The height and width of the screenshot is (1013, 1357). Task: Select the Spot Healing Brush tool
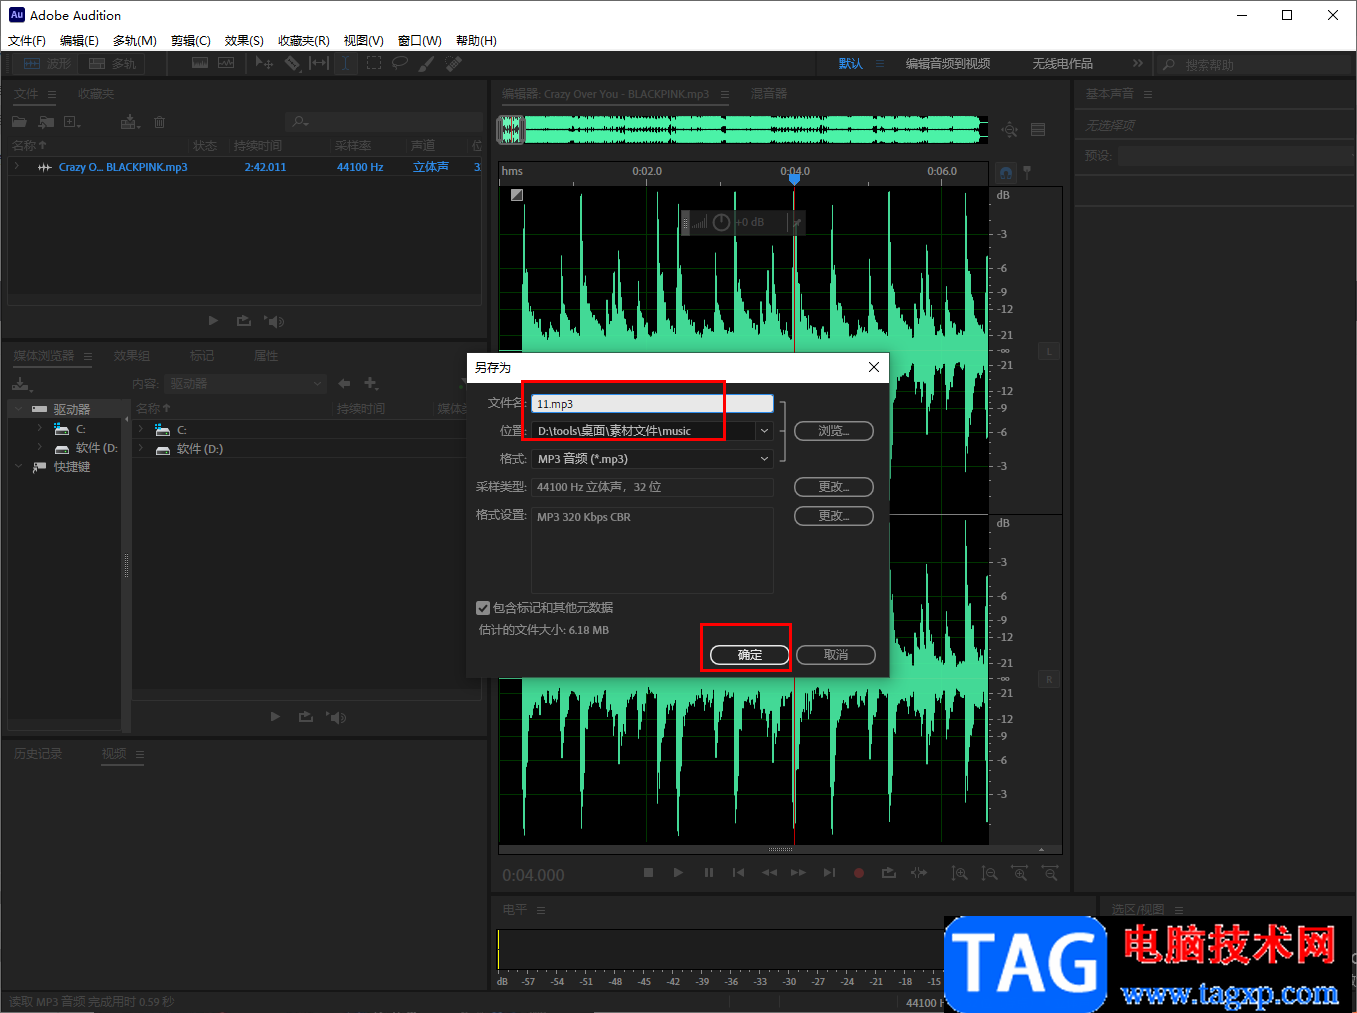point(454,63)
